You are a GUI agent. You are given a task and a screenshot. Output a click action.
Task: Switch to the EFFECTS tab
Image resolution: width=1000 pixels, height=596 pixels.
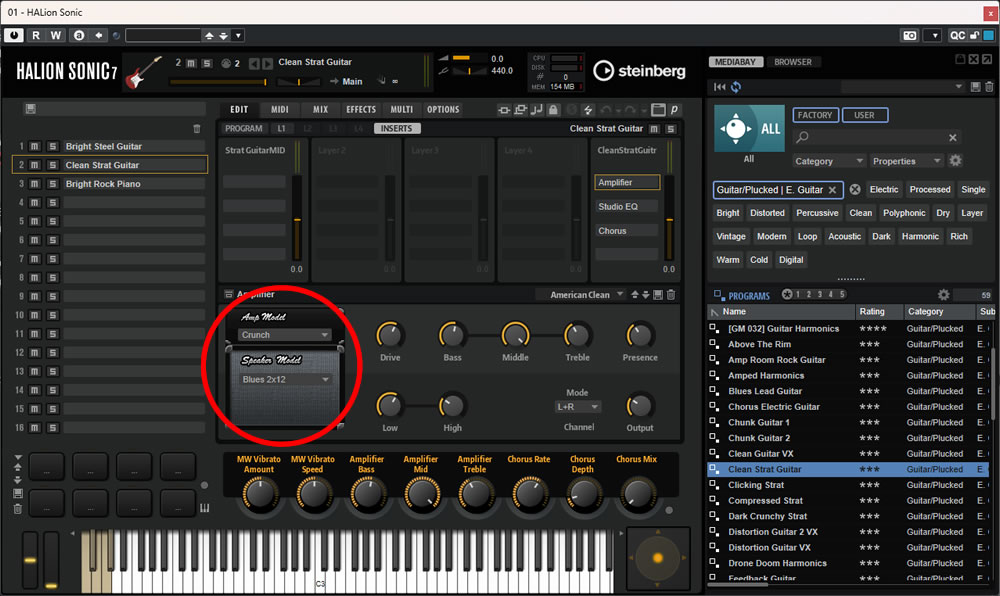(361, 110)
